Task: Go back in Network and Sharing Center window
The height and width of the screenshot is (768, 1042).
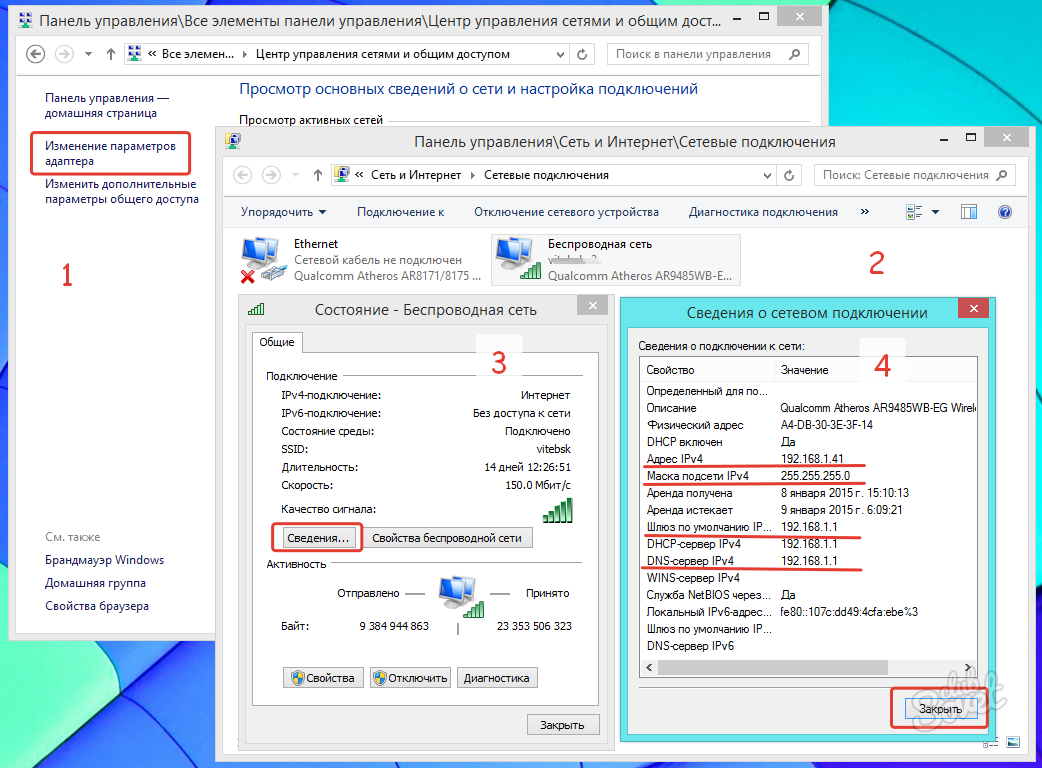Action: click(35, 54)
